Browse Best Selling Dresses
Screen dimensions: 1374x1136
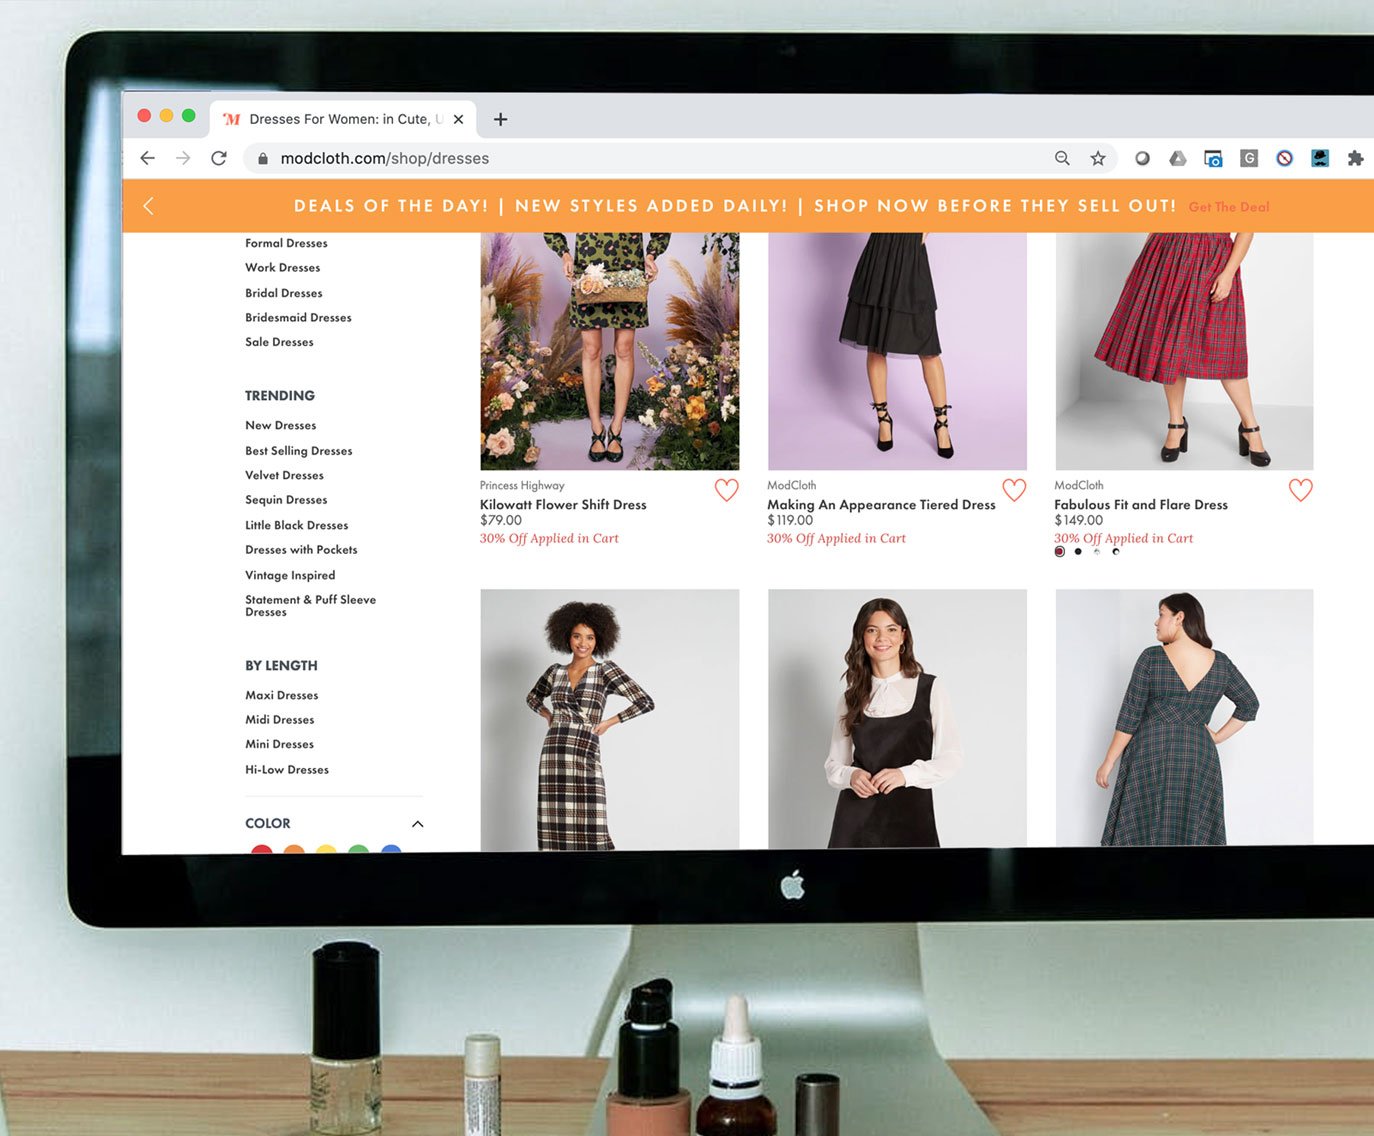coord(299,451)
